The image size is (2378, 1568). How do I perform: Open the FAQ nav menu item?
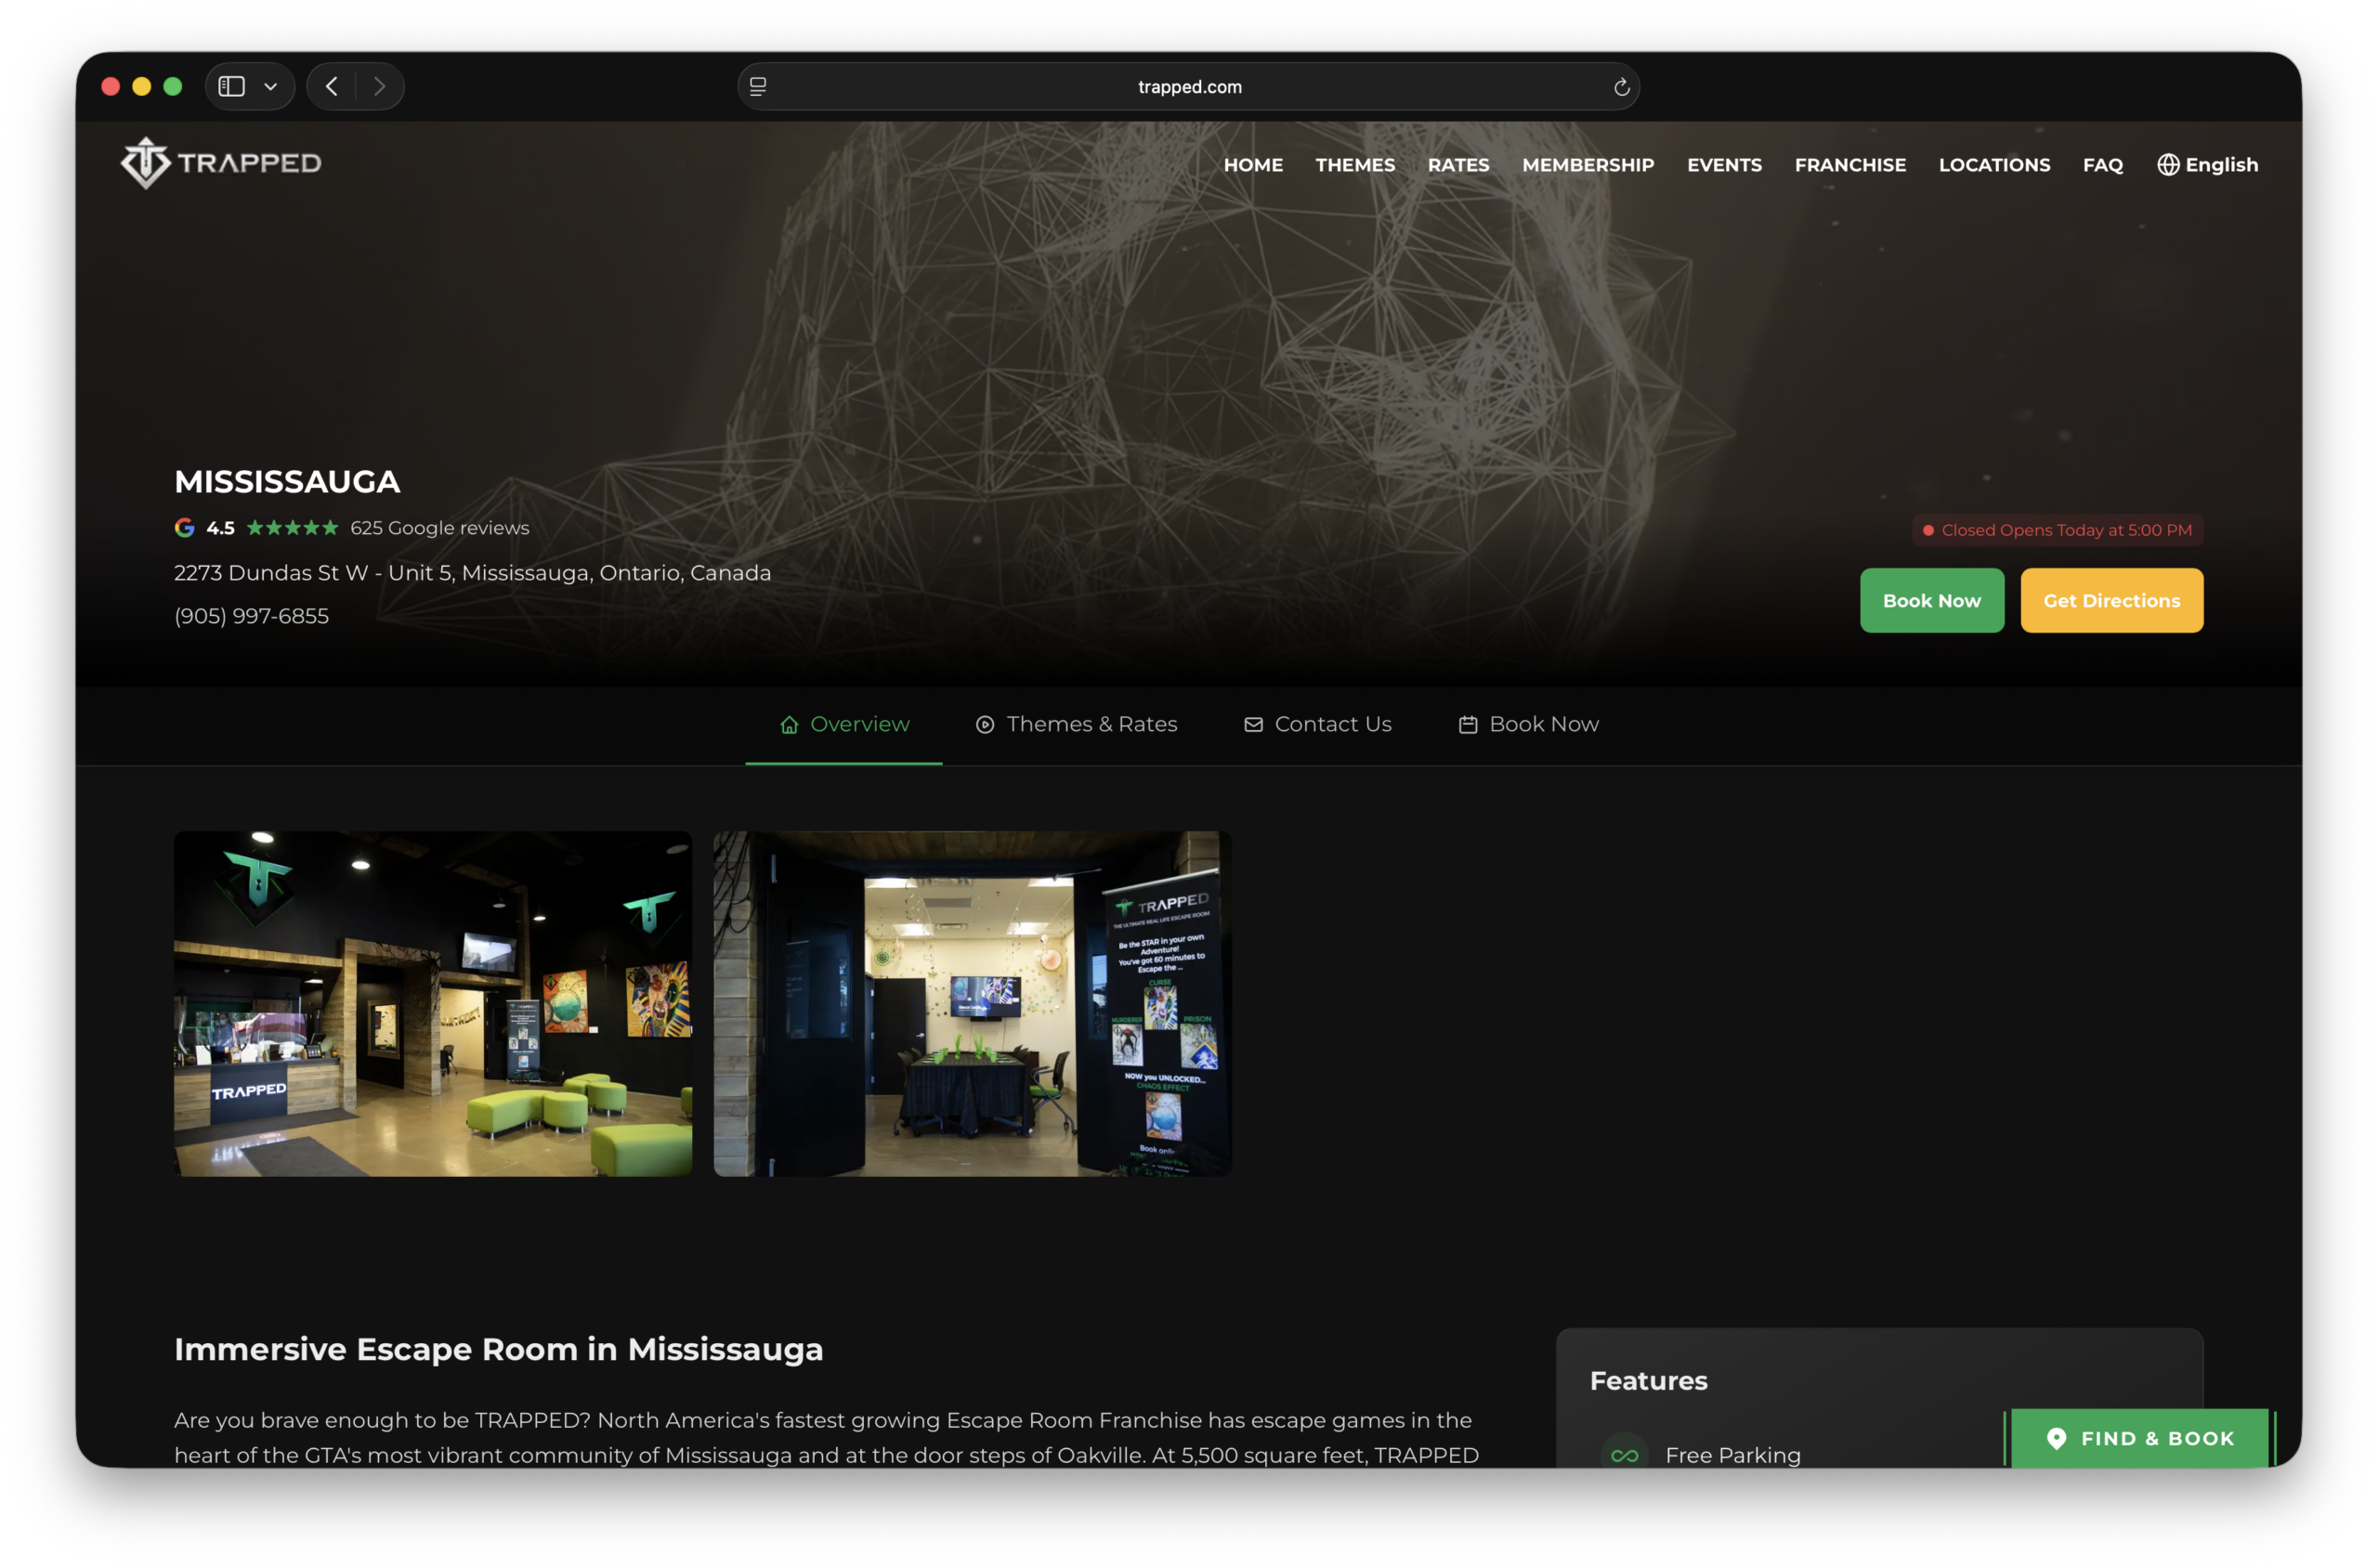click(x=2102, y=165)
